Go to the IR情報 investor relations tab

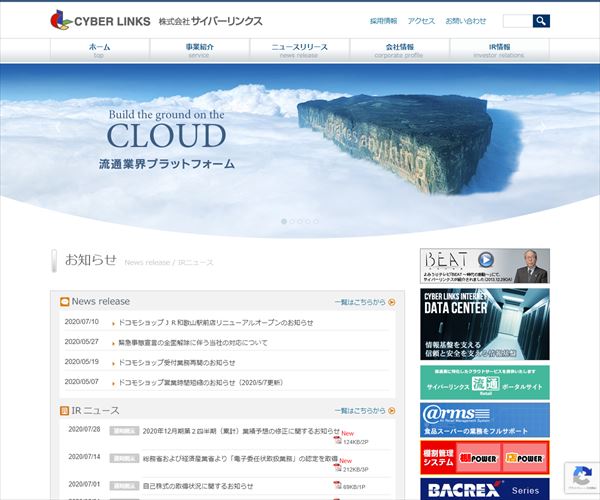pos(500,50)
